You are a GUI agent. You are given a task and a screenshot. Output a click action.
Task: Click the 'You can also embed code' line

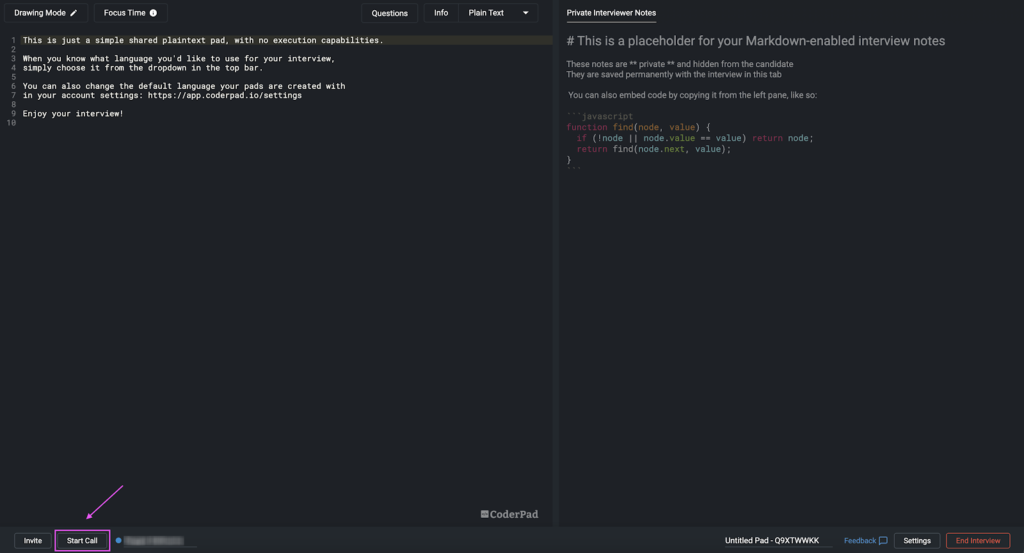point(692,95)
